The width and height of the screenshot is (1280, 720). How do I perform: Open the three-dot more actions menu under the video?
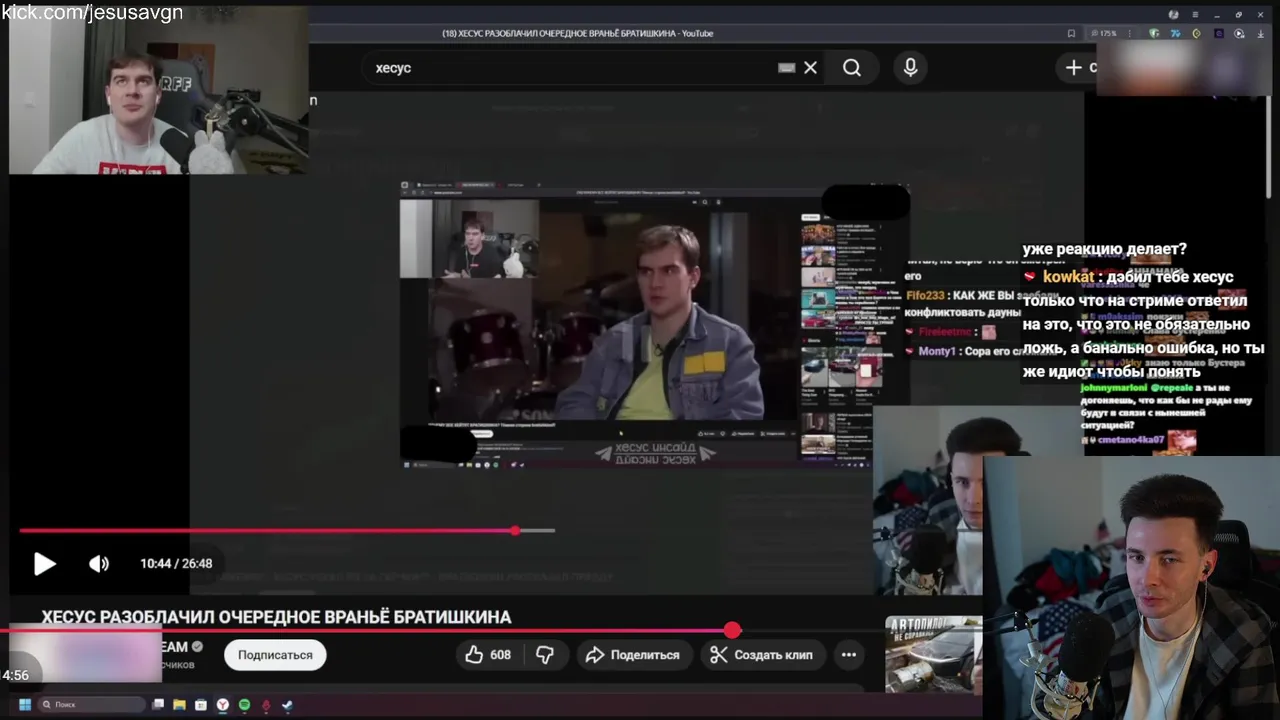(x=849, y=655)
